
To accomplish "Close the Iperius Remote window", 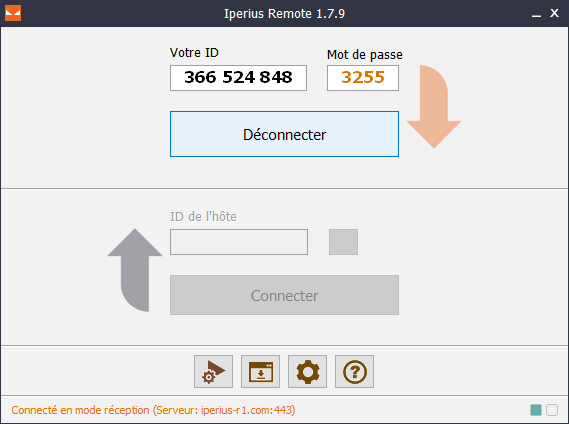I will (554, 13).
